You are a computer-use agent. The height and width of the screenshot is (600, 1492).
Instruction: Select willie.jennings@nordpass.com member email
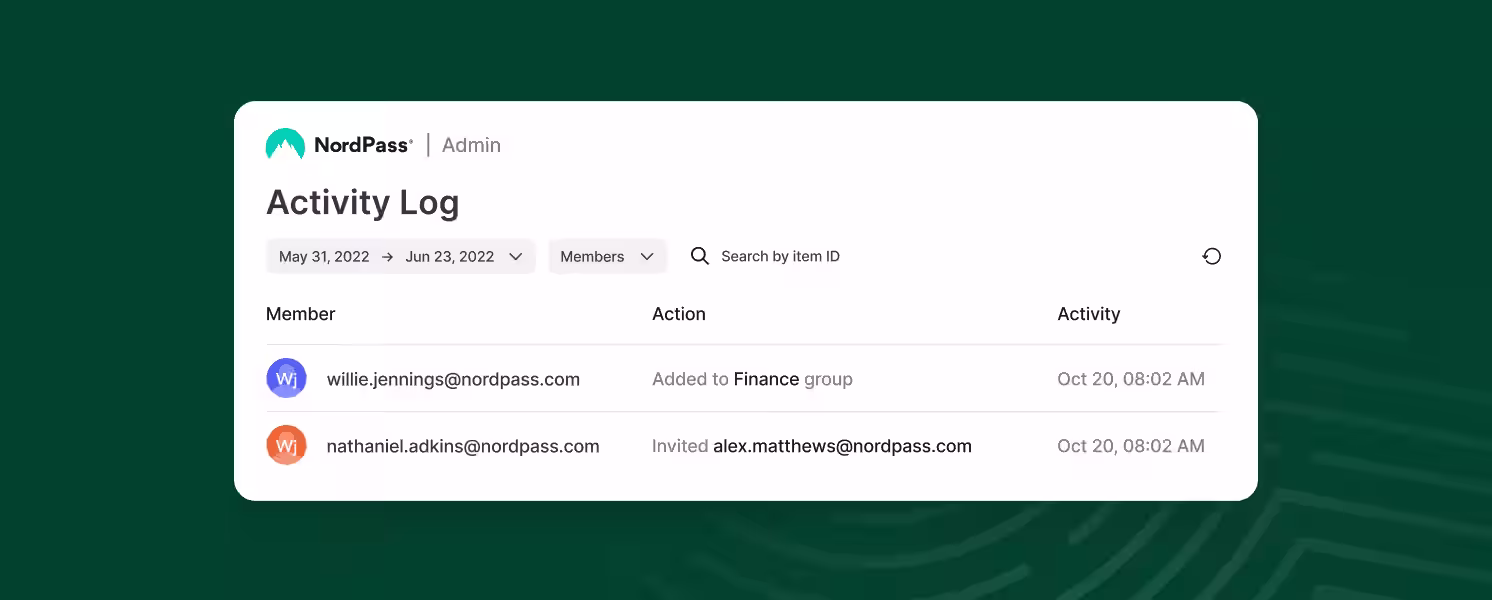click(x=453, y=379)
